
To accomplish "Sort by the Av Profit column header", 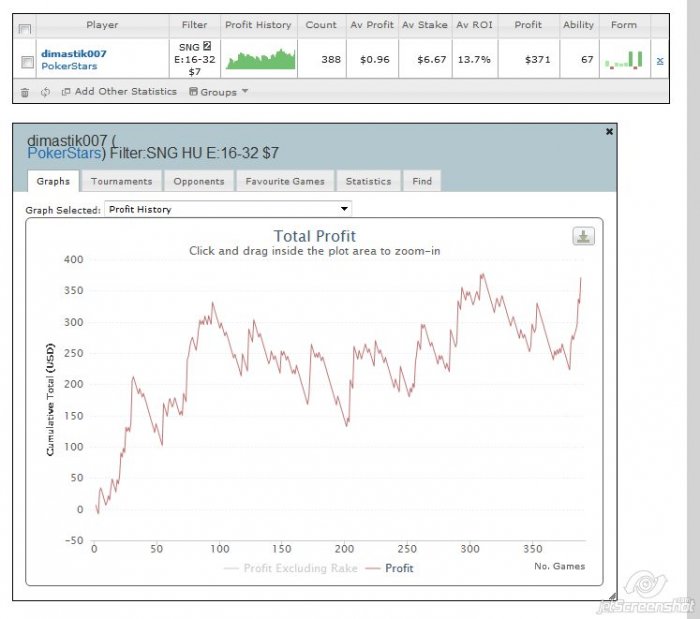I will (372, 25).
